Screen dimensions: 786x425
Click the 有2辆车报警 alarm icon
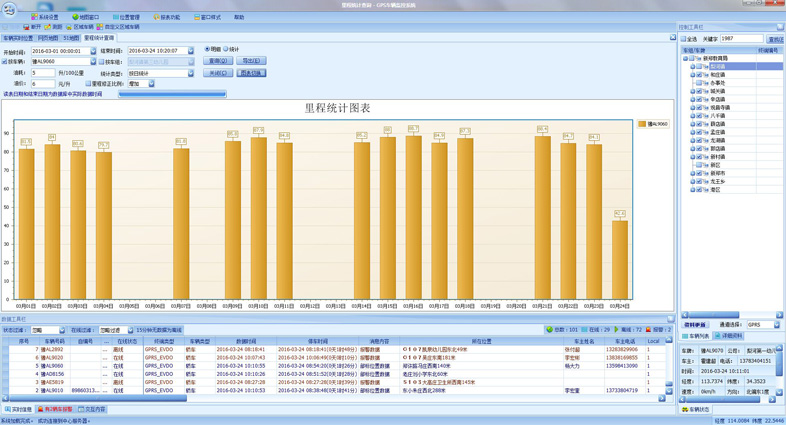coord(40,409)
